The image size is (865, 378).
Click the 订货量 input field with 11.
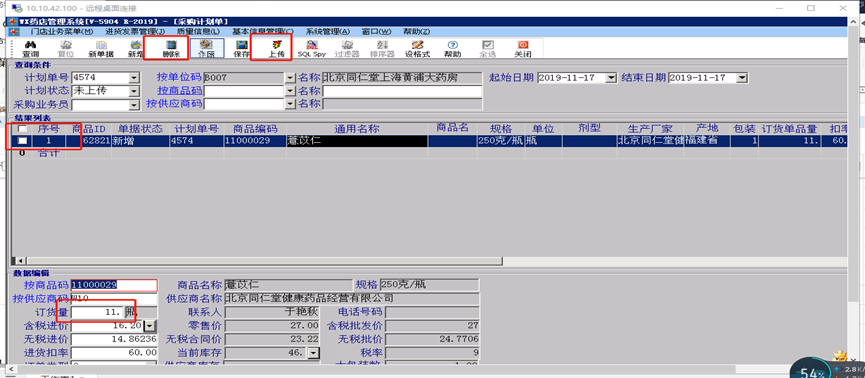tap(97, 312)
